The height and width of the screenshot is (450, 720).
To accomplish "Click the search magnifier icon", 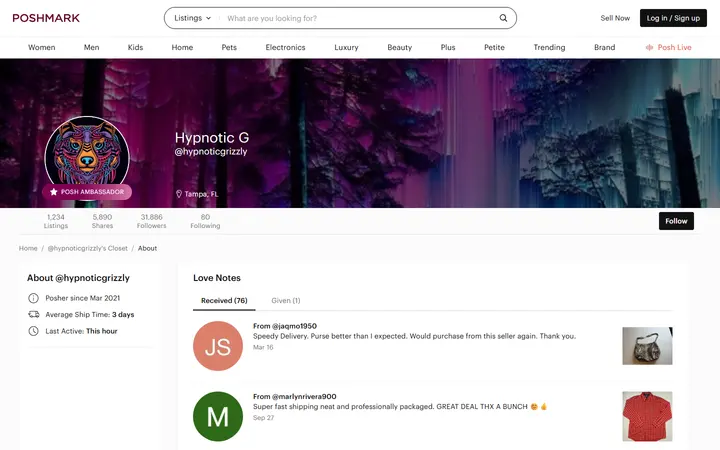I will coord(503,18).
